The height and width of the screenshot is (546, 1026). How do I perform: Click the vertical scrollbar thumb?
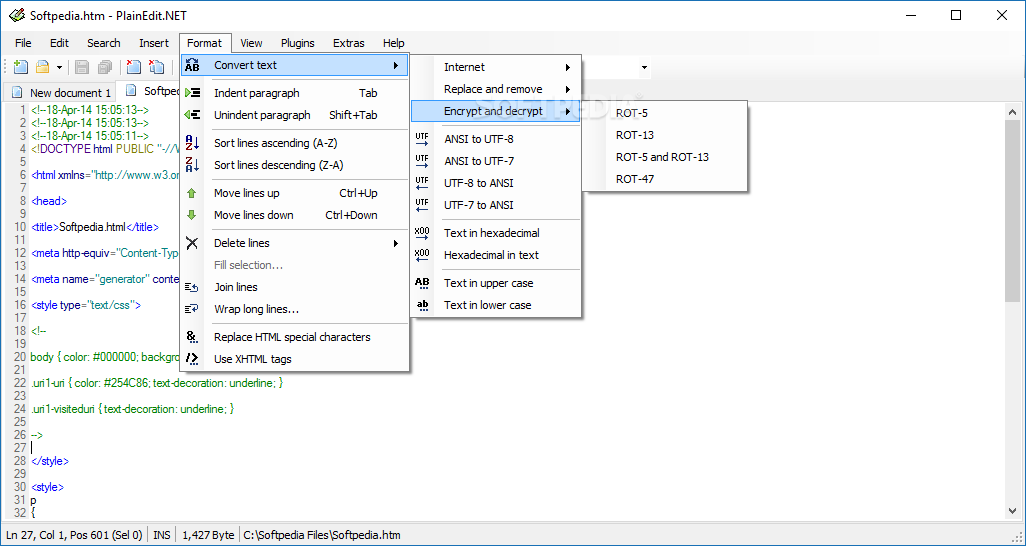point(1012,211)
